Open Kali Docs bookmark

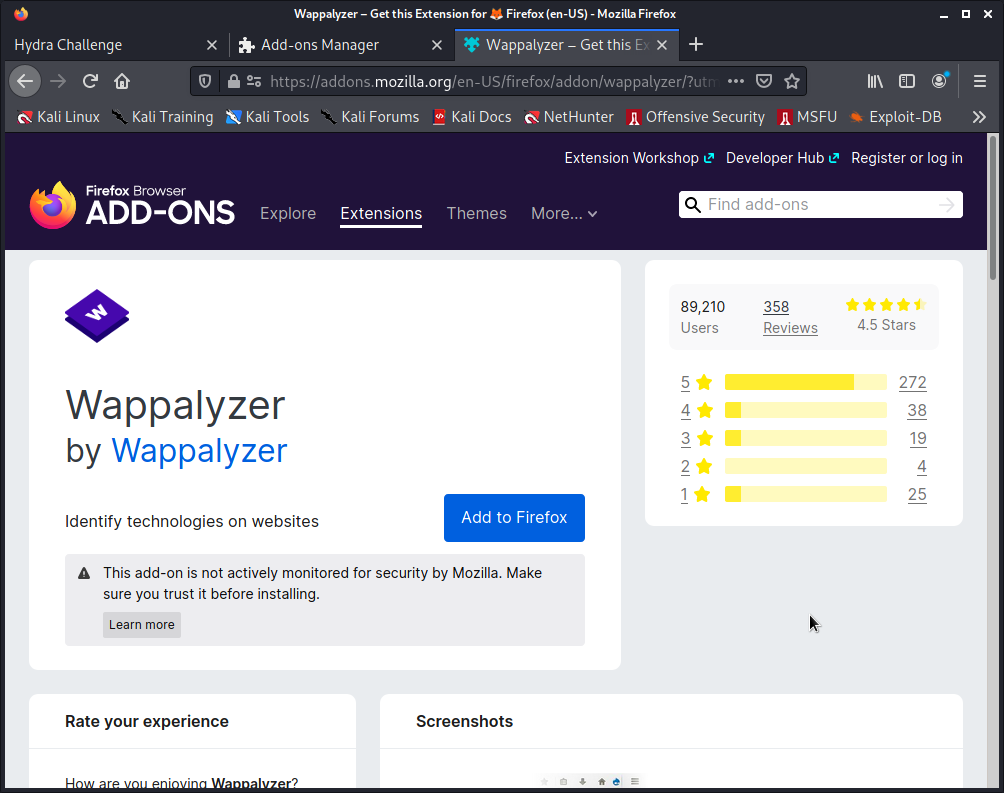coord(471,117)
